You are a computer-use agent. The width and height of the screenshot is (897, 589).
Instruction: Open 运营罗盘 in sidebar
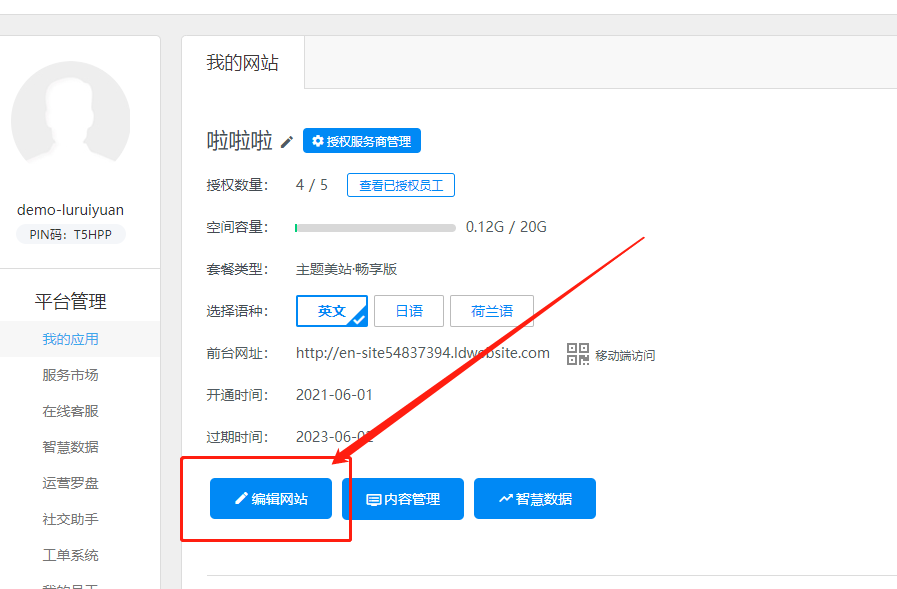point(70,483)
